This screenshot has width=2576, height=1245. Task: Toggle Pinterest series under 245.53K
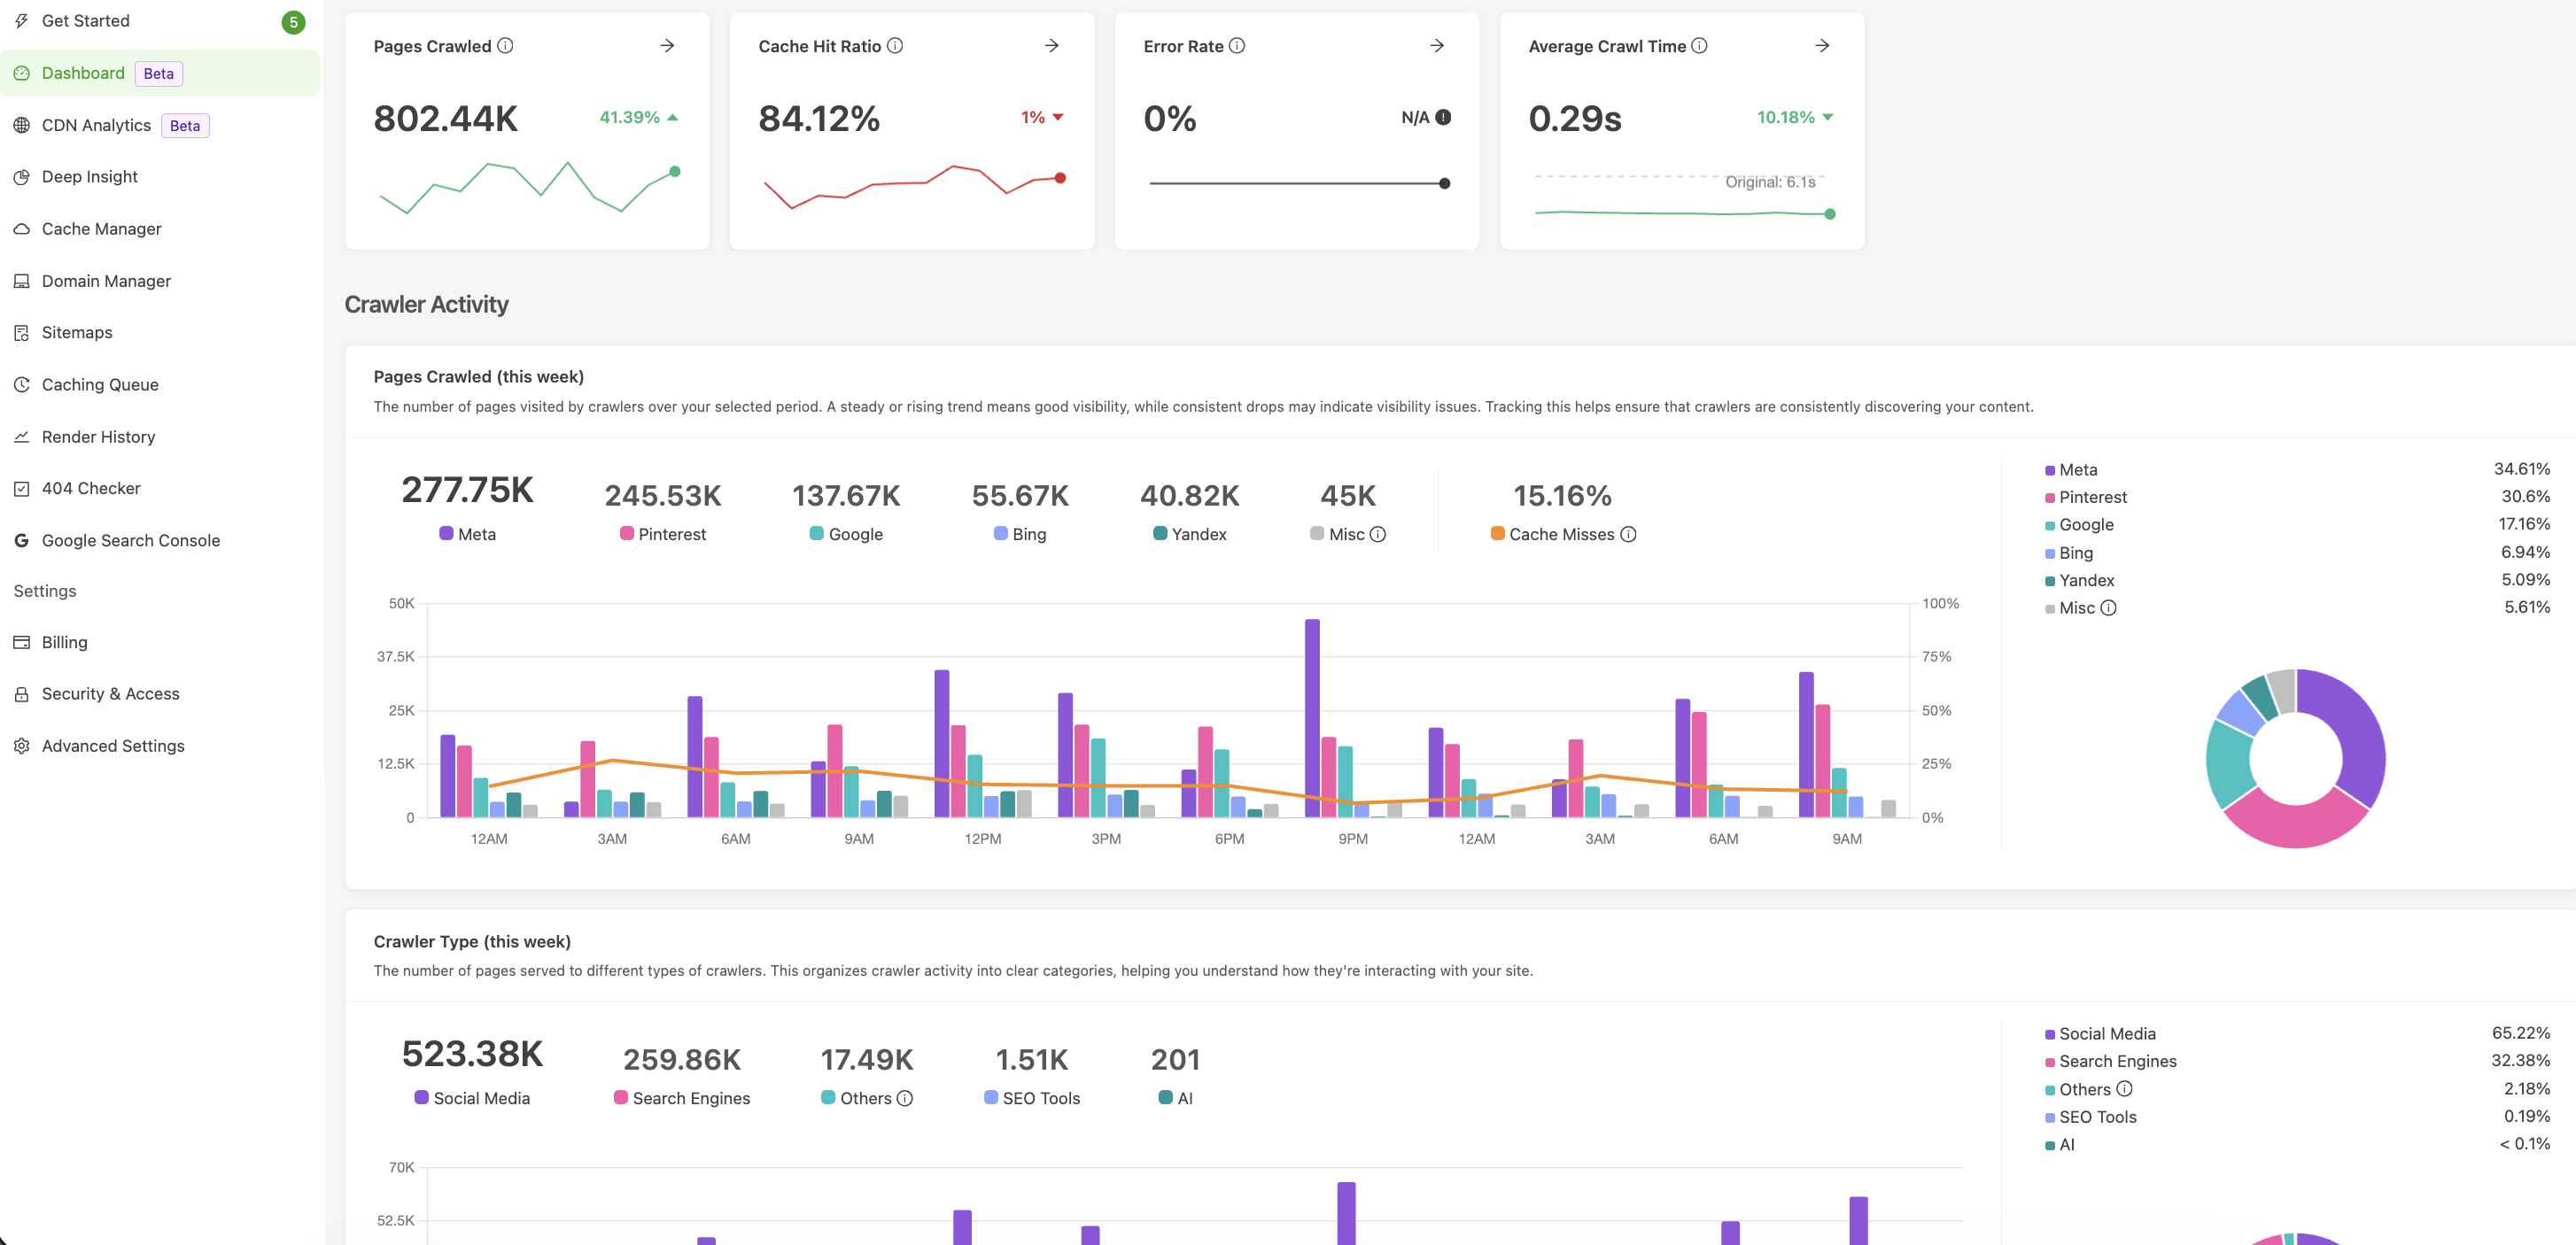coord(663,534)
